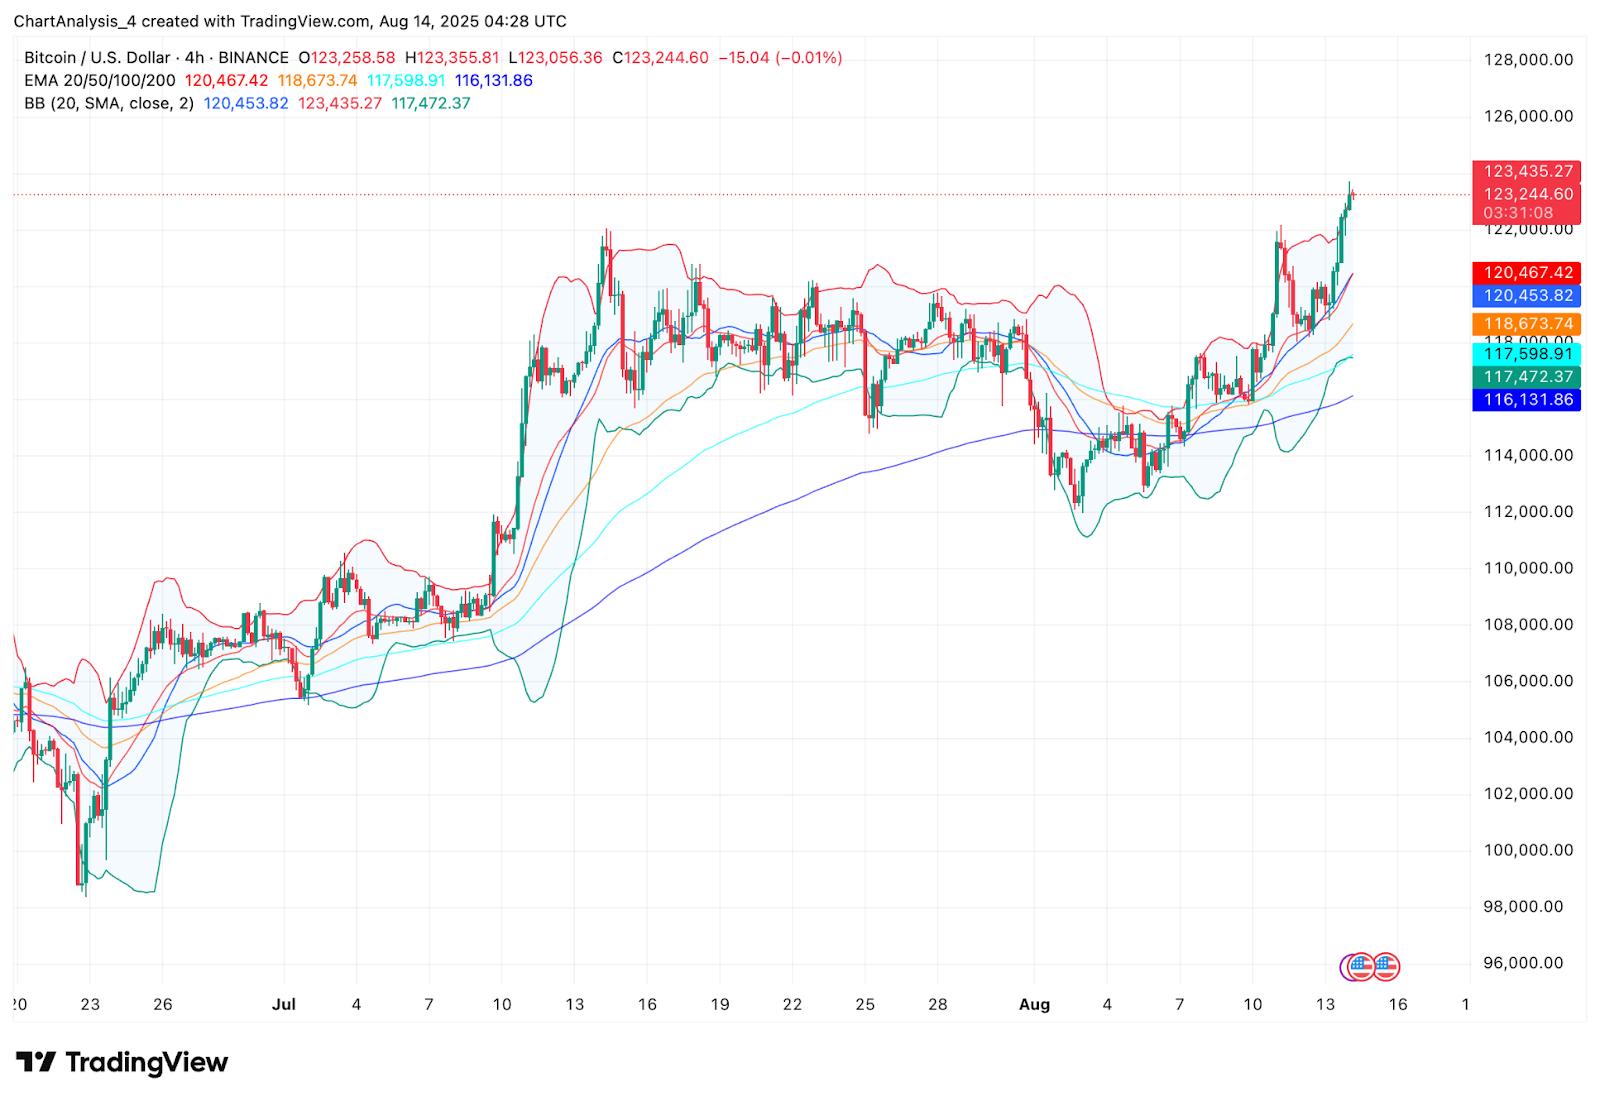Image resolution: width=1600 pixels, height=1102 pixels.
Task: Click the orange 118,673.74 price axis label
Action: (x=1526, y=324)
